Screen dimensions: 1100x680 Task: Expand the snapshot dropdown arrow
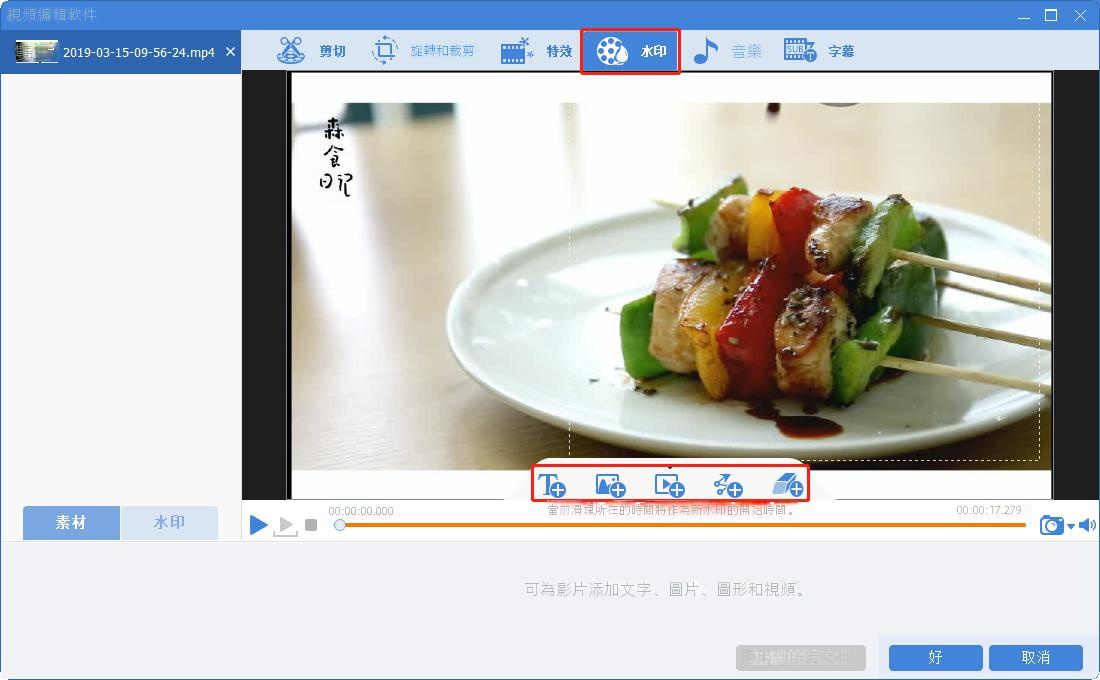click(1071, 526)
